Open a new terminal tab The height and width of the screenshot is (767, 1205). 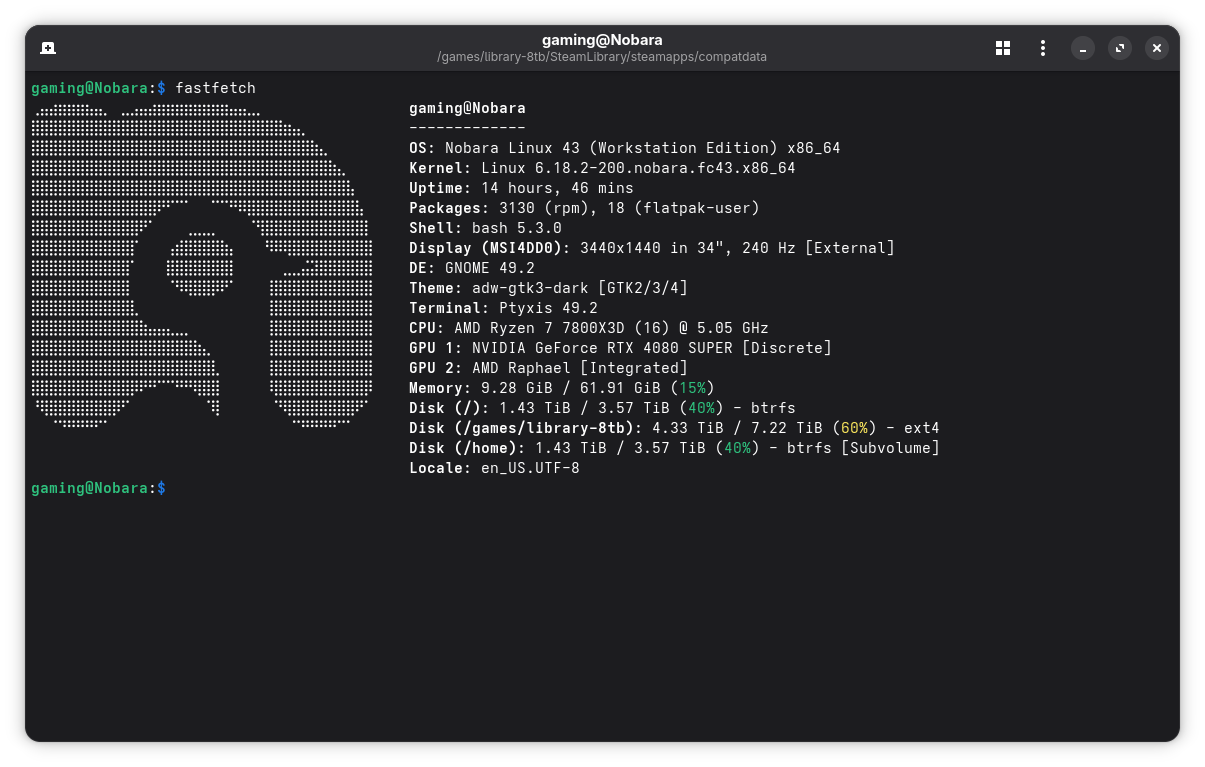(48, 47)
